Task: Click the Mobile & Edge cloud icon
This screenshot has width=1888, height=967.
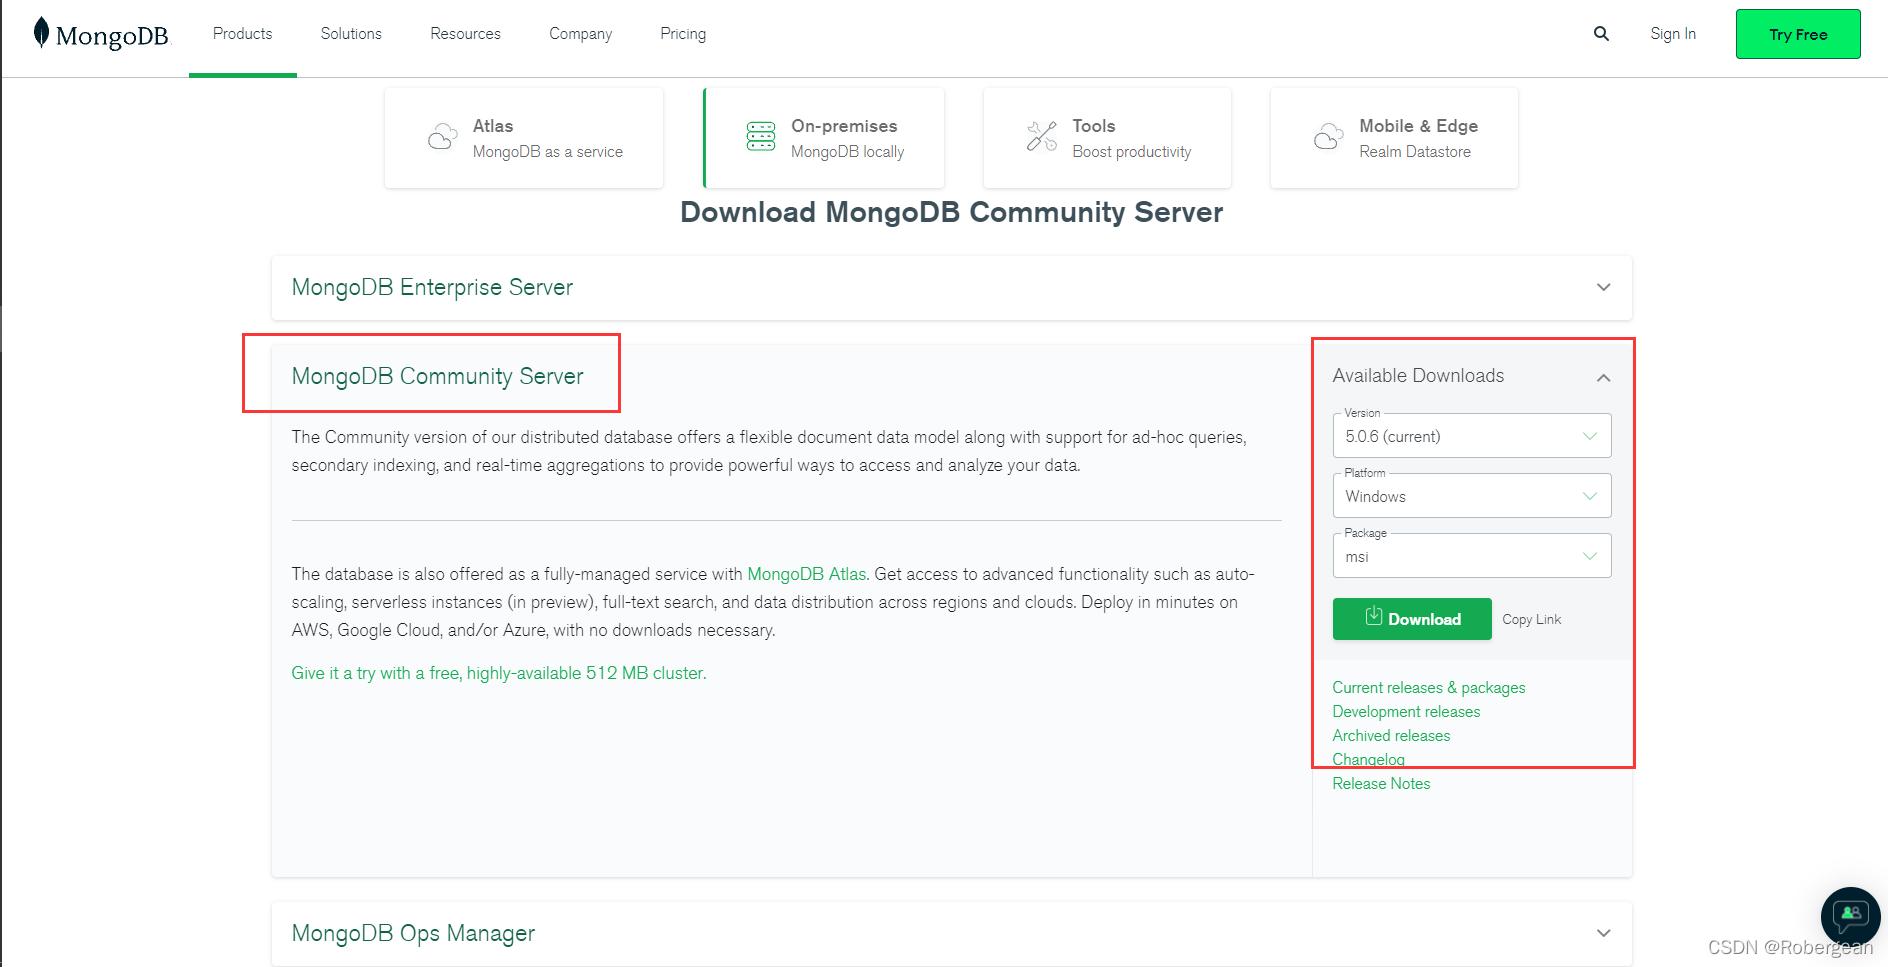Action: tap(1328, 137)
